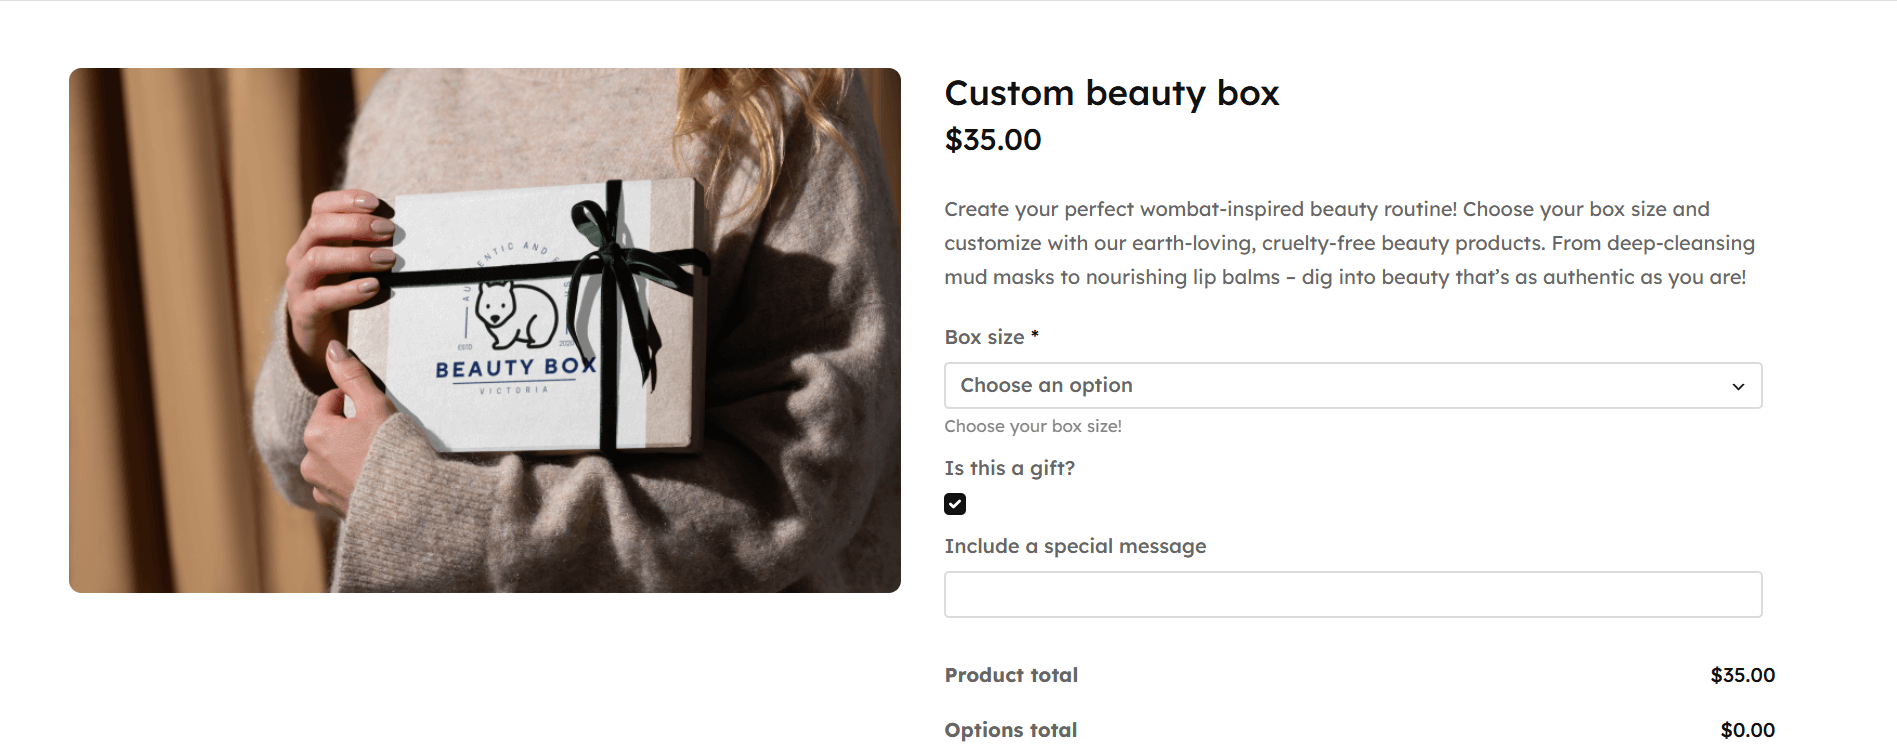
Task: Uncheck the "Is this a gift?" checkbox
Action: pyautogui.click(x=955, y=504)
